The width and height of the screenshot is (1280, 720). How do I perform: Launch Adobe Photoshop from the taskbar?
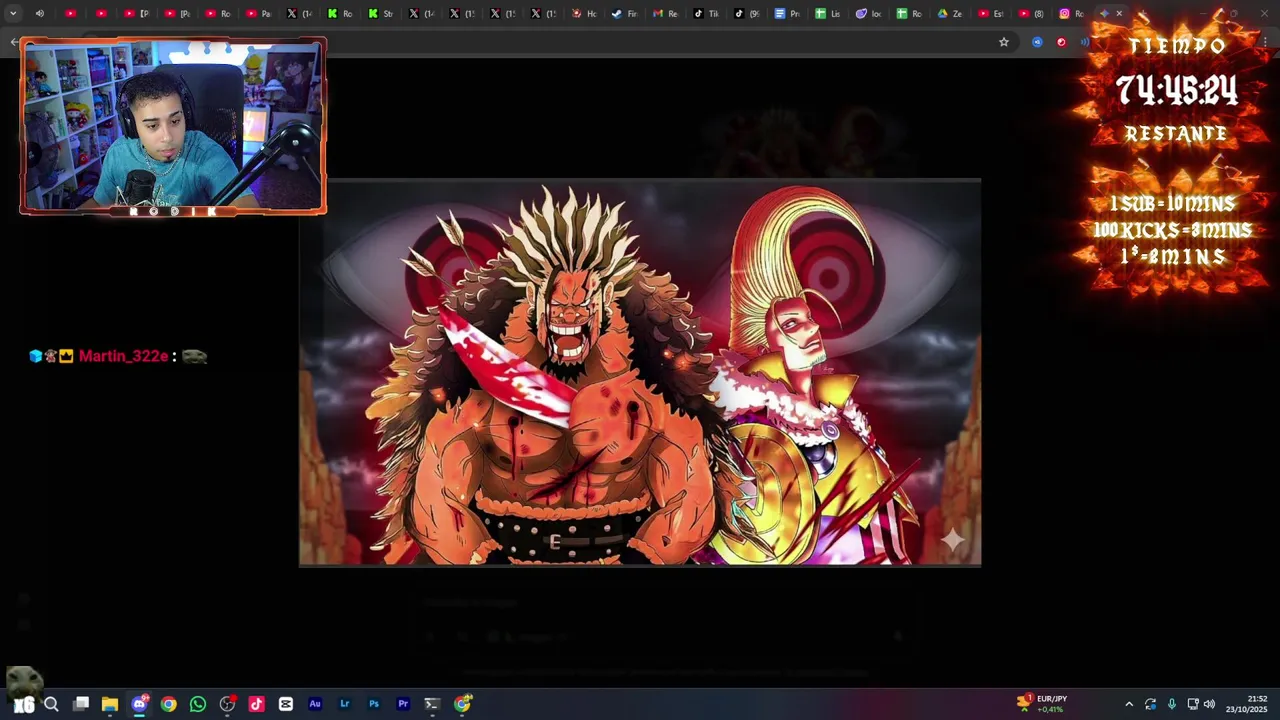pos(373,704)
